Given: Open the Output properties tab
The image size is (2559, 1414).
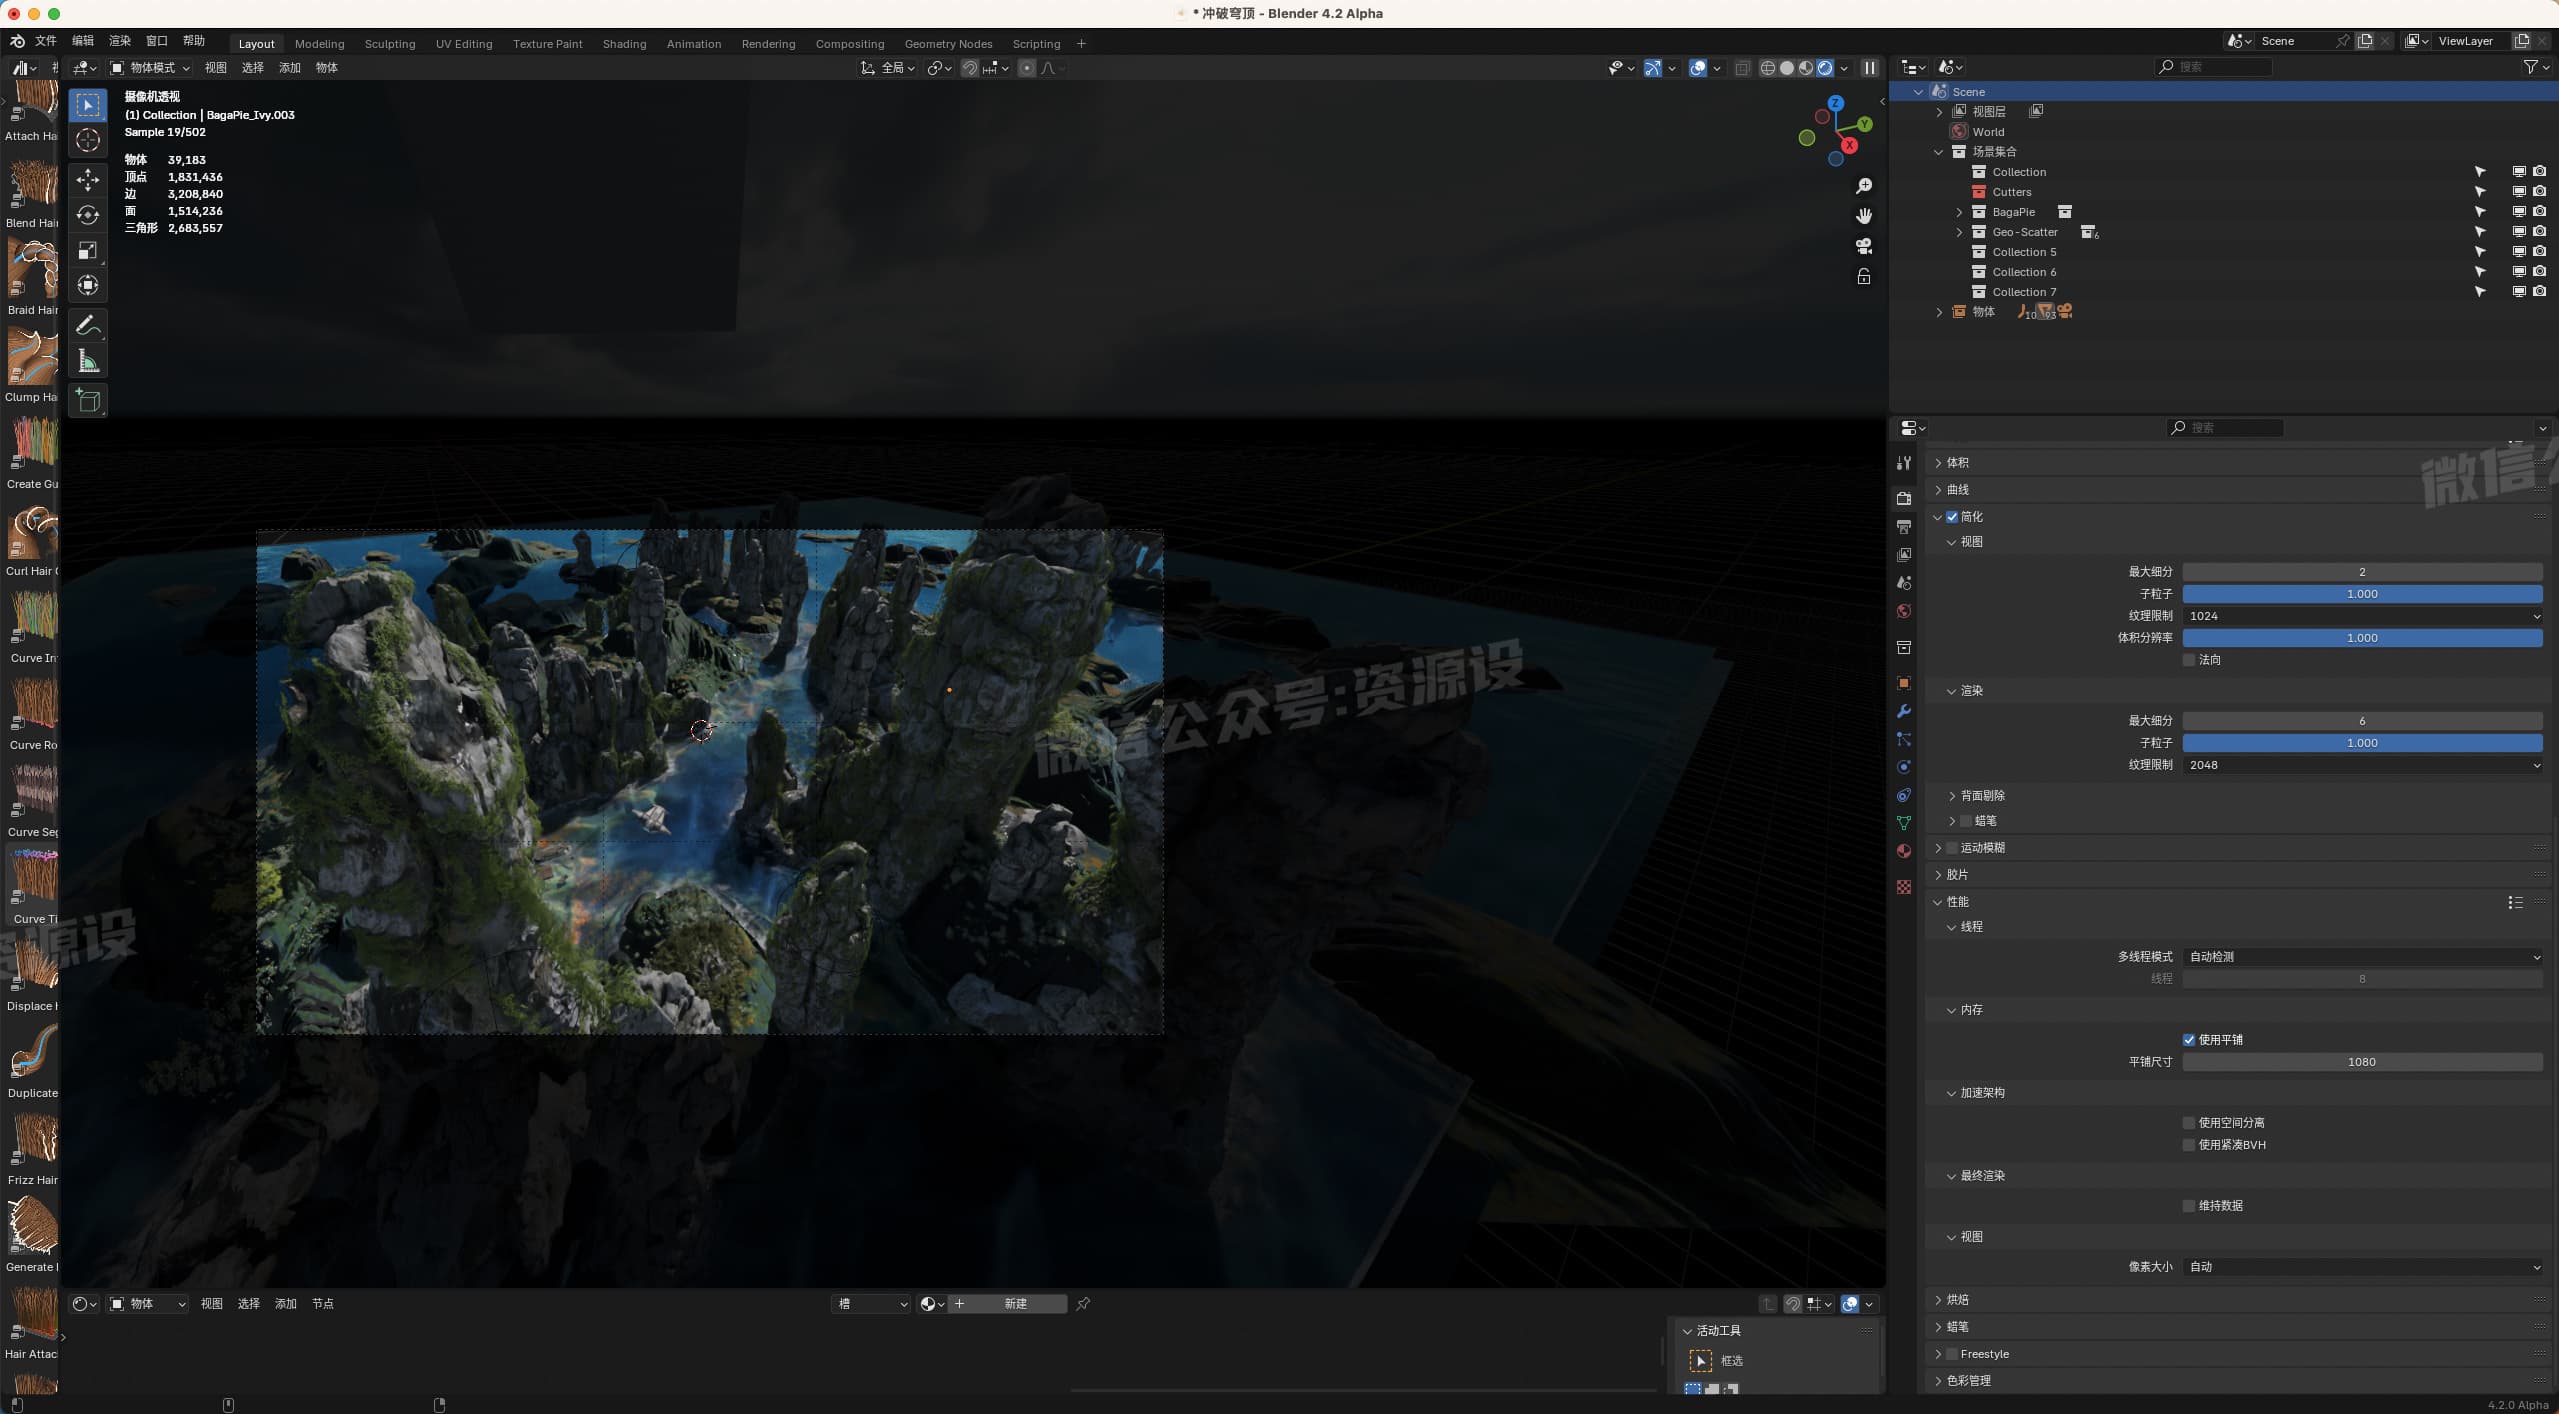Looking at the screenshot, I should (x=1904, y=526).
